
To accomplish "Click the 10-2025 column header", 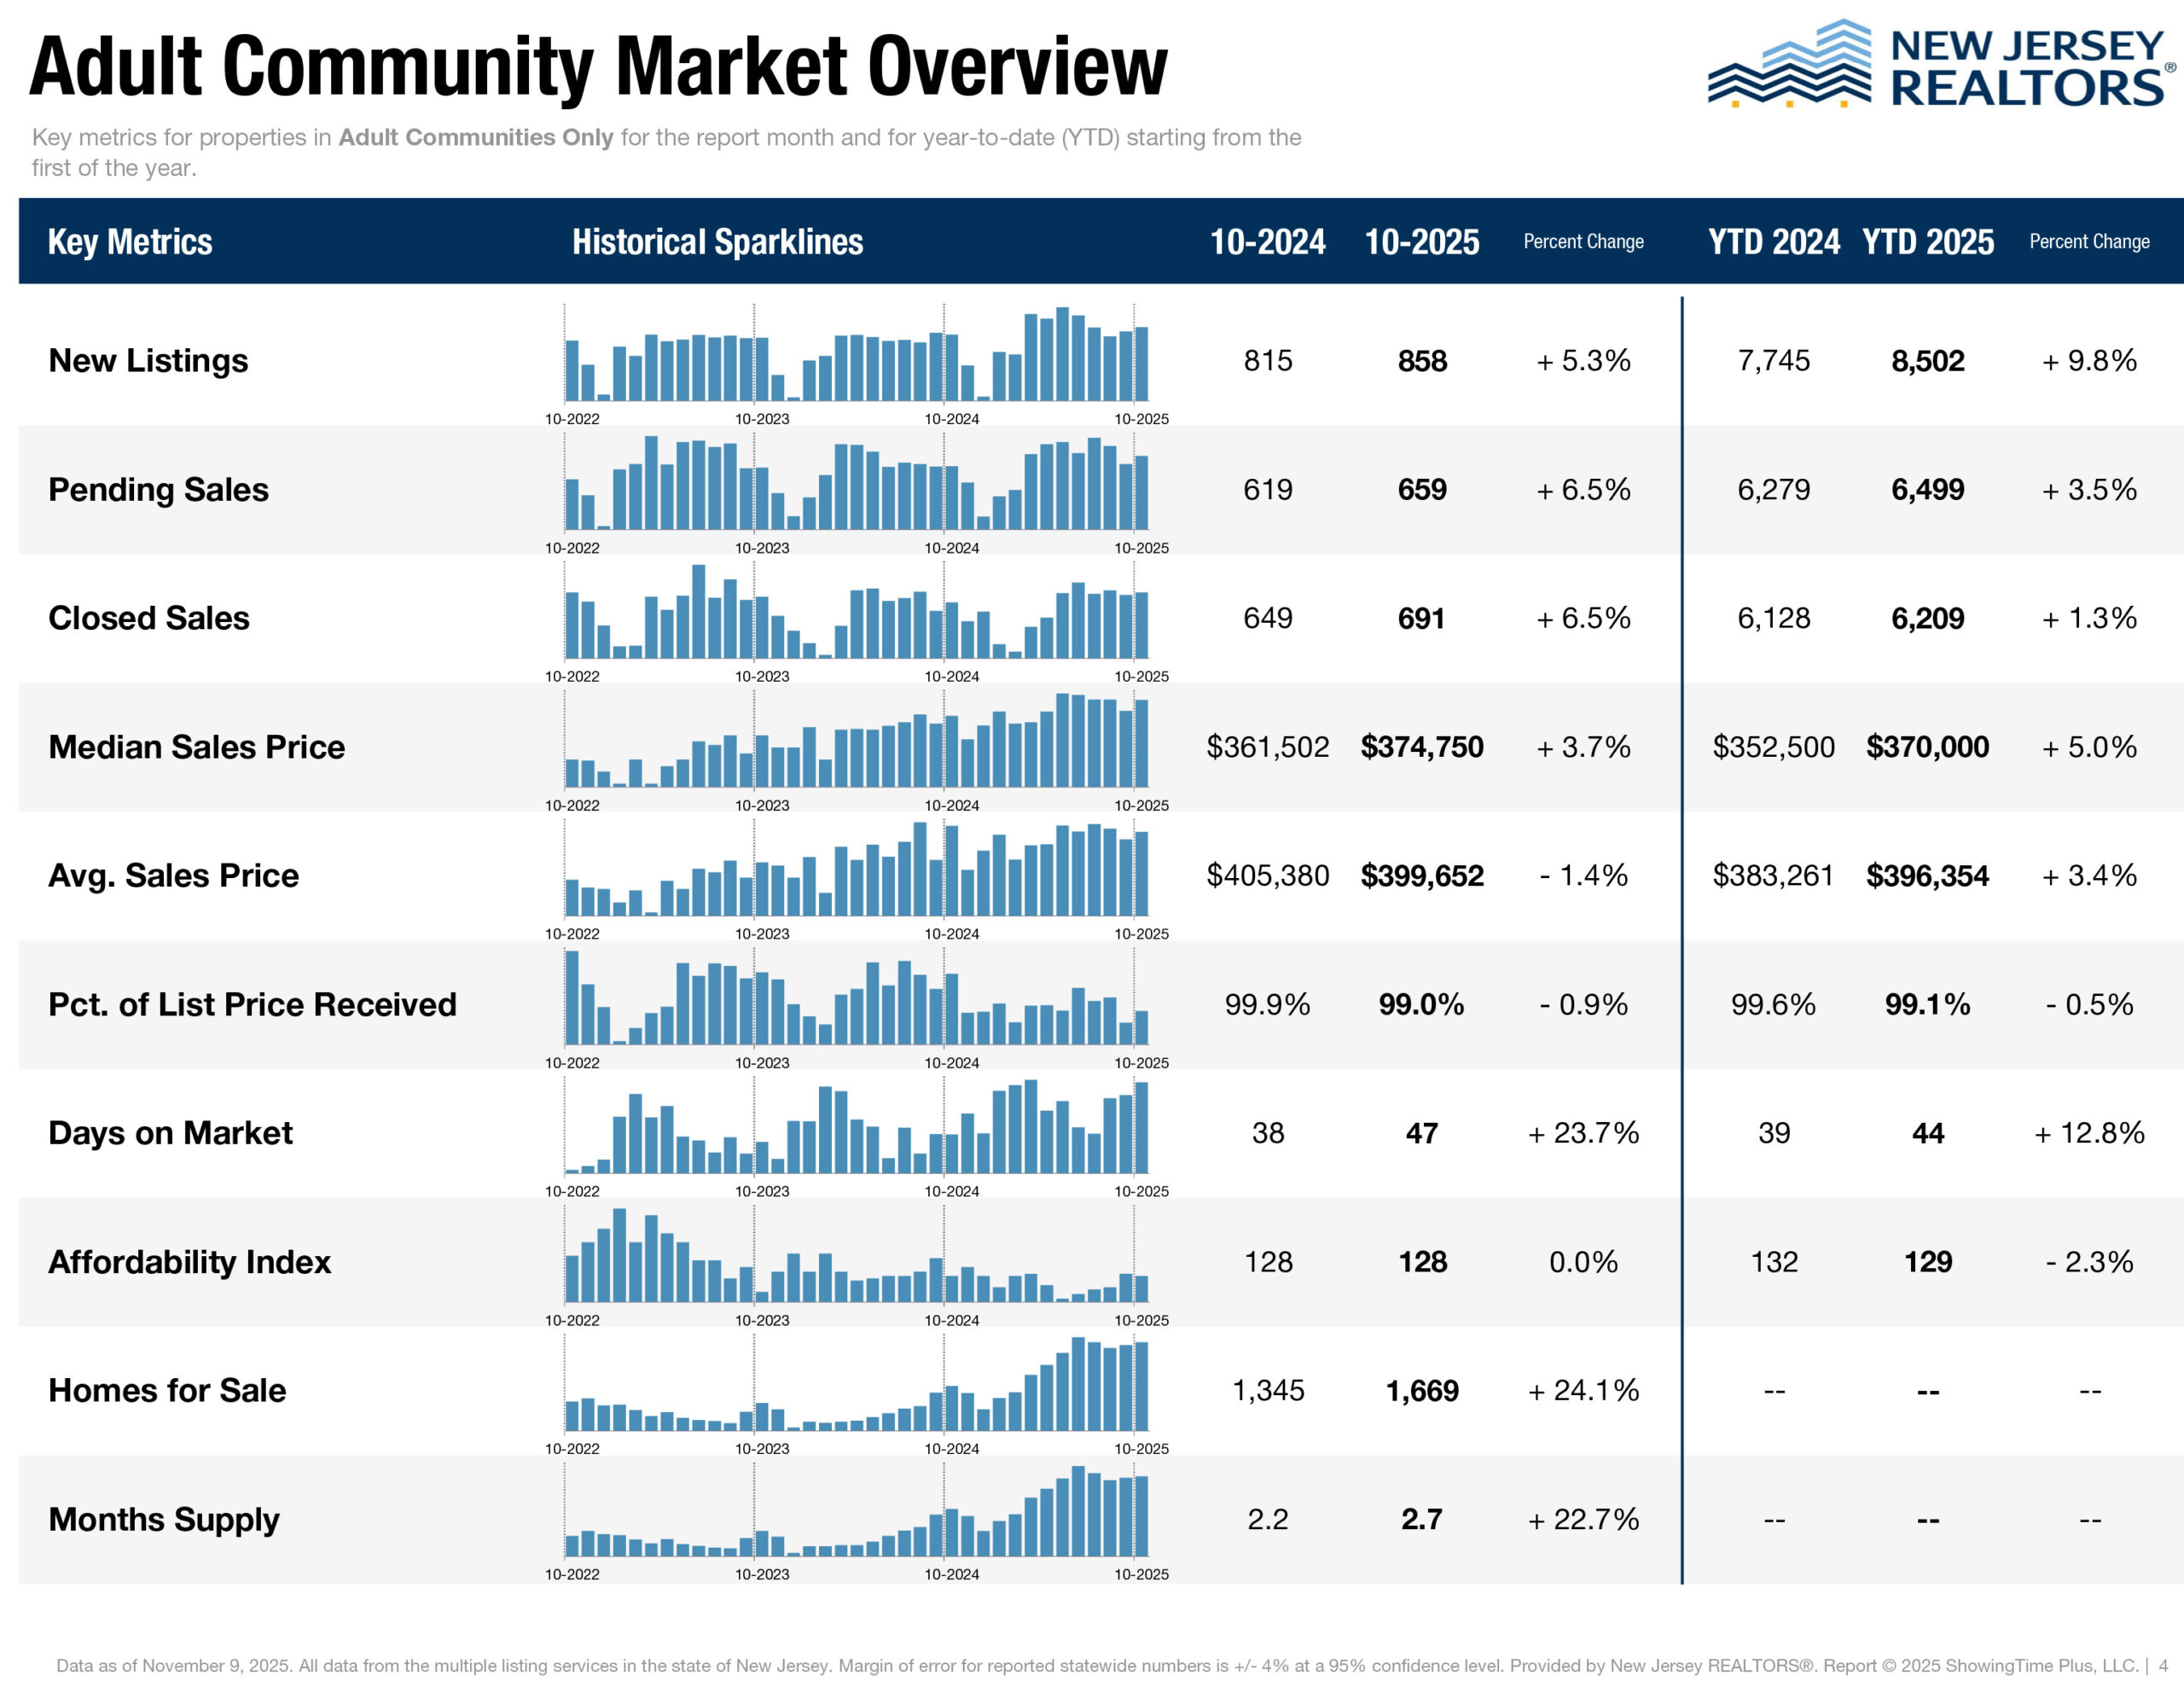I will click(1421, 242).
